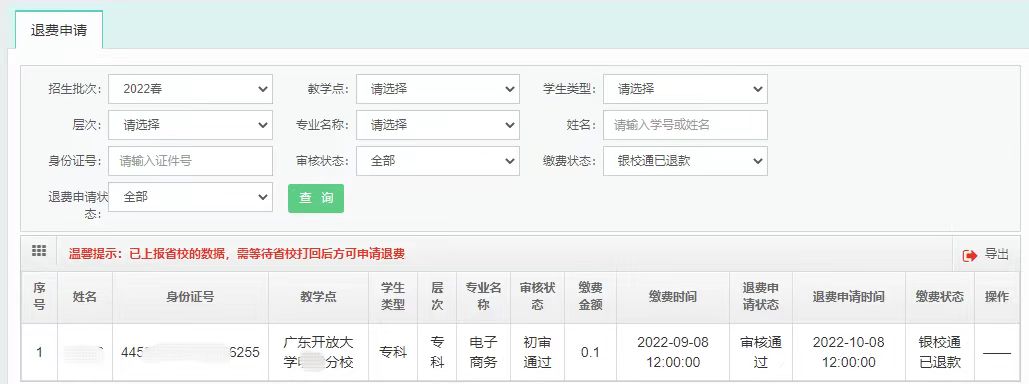Expand the 层次 dropdown

[x=190, y=125]
